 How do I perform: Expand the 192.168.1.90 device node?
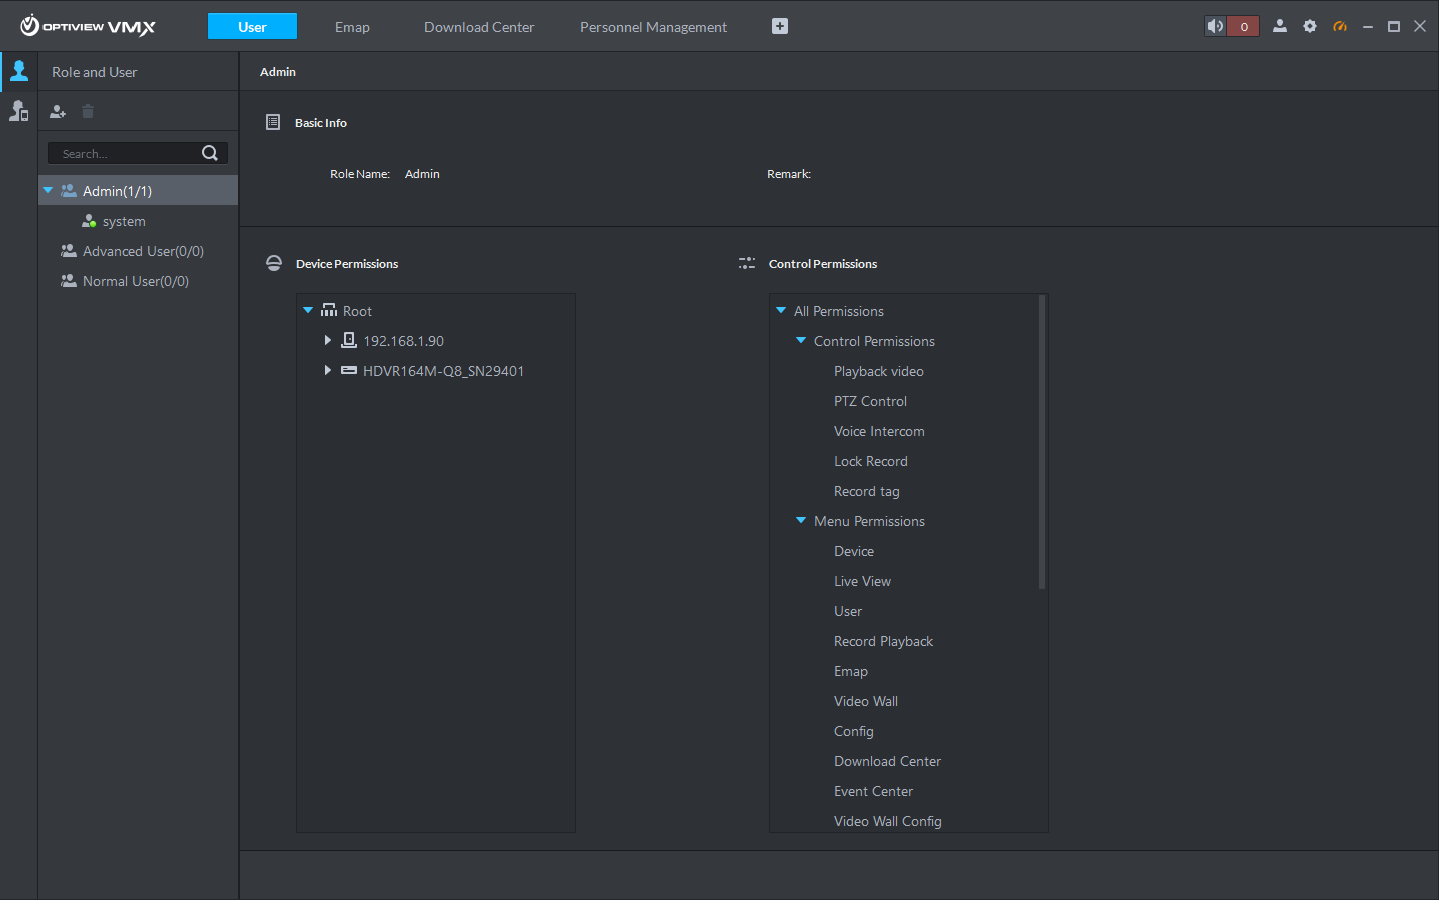coord(328,340)
